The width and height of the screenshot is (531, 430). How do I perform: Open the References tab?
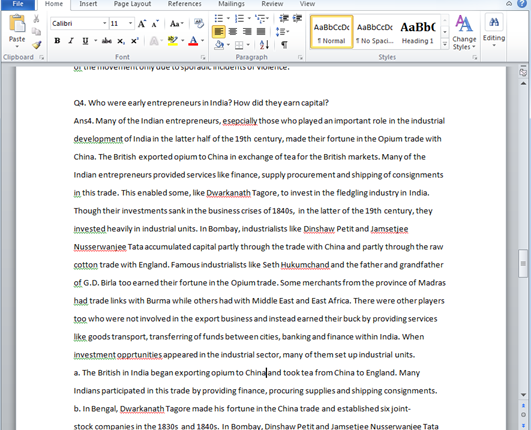click(x=185, y=4)
